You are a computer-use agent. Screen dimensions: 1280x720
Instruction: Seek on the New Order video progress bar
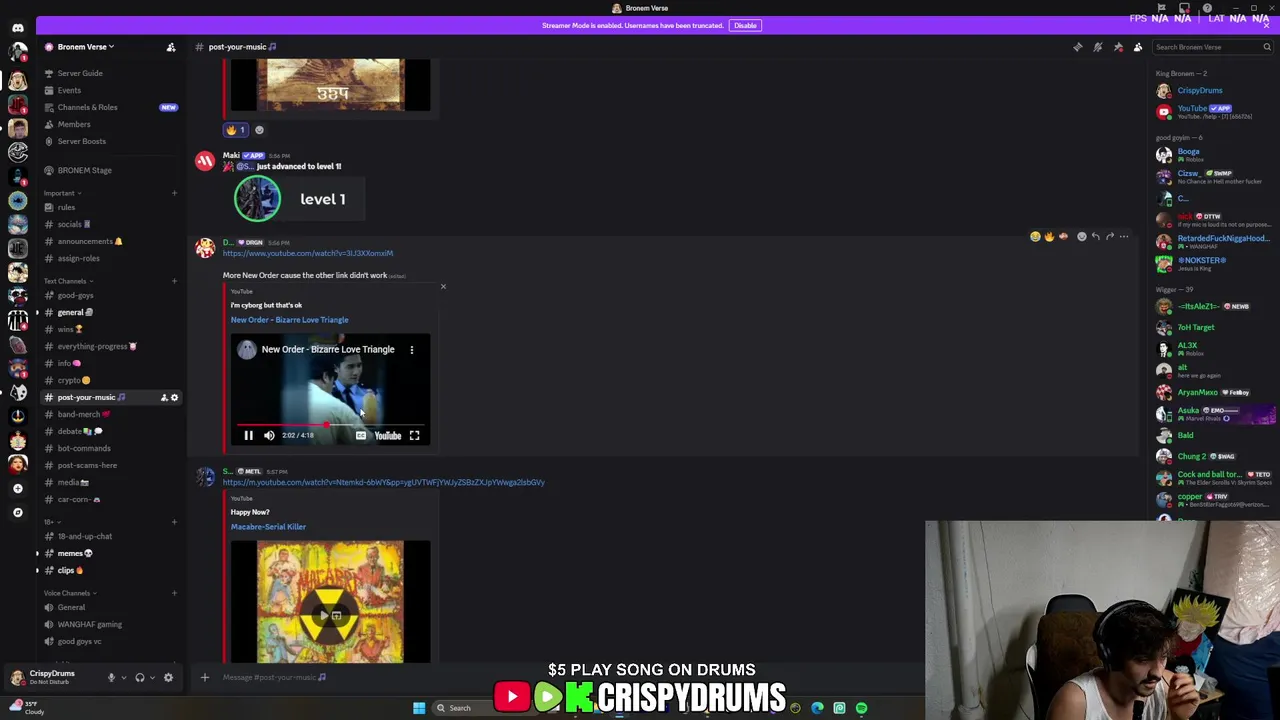click(330, 425)
